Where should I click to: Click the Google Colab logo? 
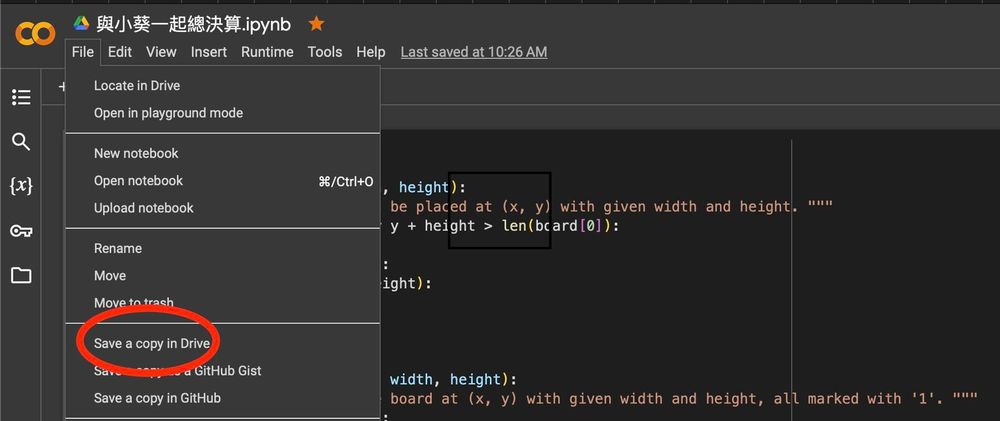click(35, 34)
